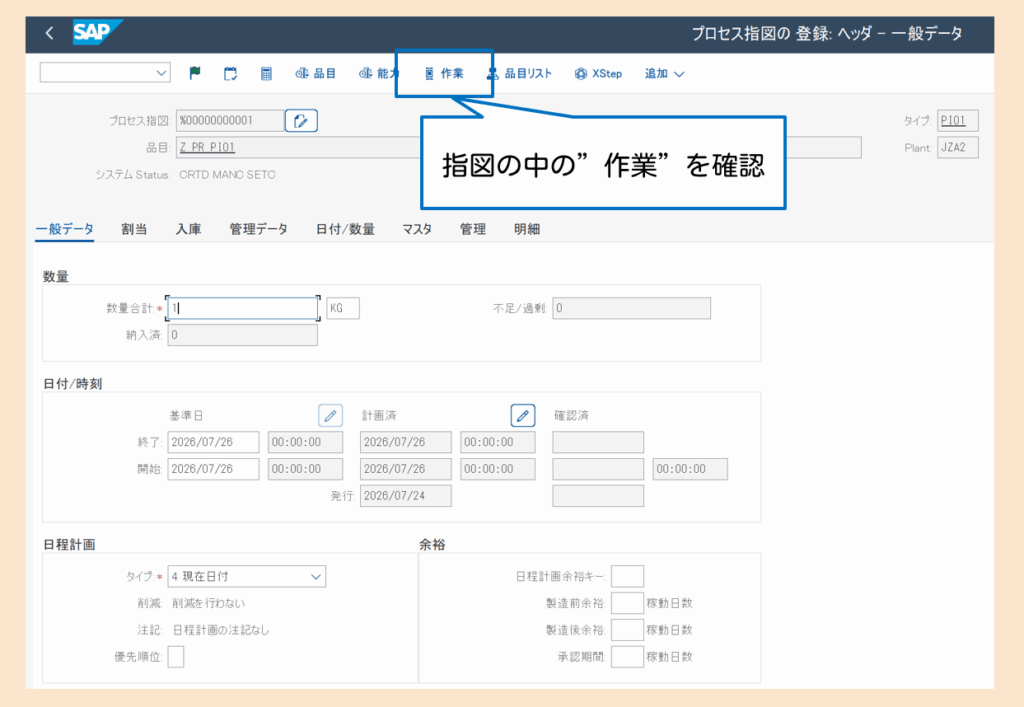Open 作業 operations toolbar button
This screenshot has height=707, width=1024.
(x=444, y=74)
